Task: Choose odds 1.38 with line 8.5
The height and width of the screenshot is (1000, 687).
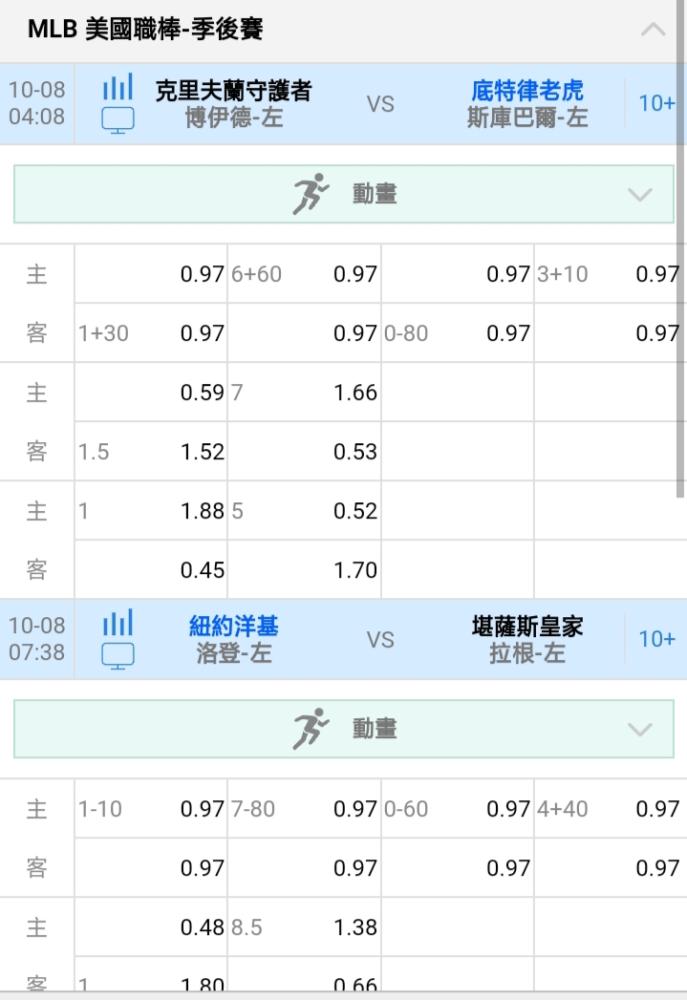Action: coord(304,927)
